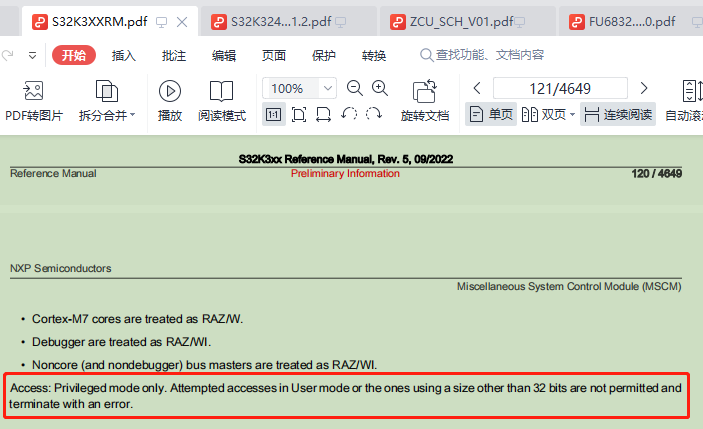
Task: Click bullet 'Debugger are treated as RAZ/WI.'
Action: [x=121, y=342]
